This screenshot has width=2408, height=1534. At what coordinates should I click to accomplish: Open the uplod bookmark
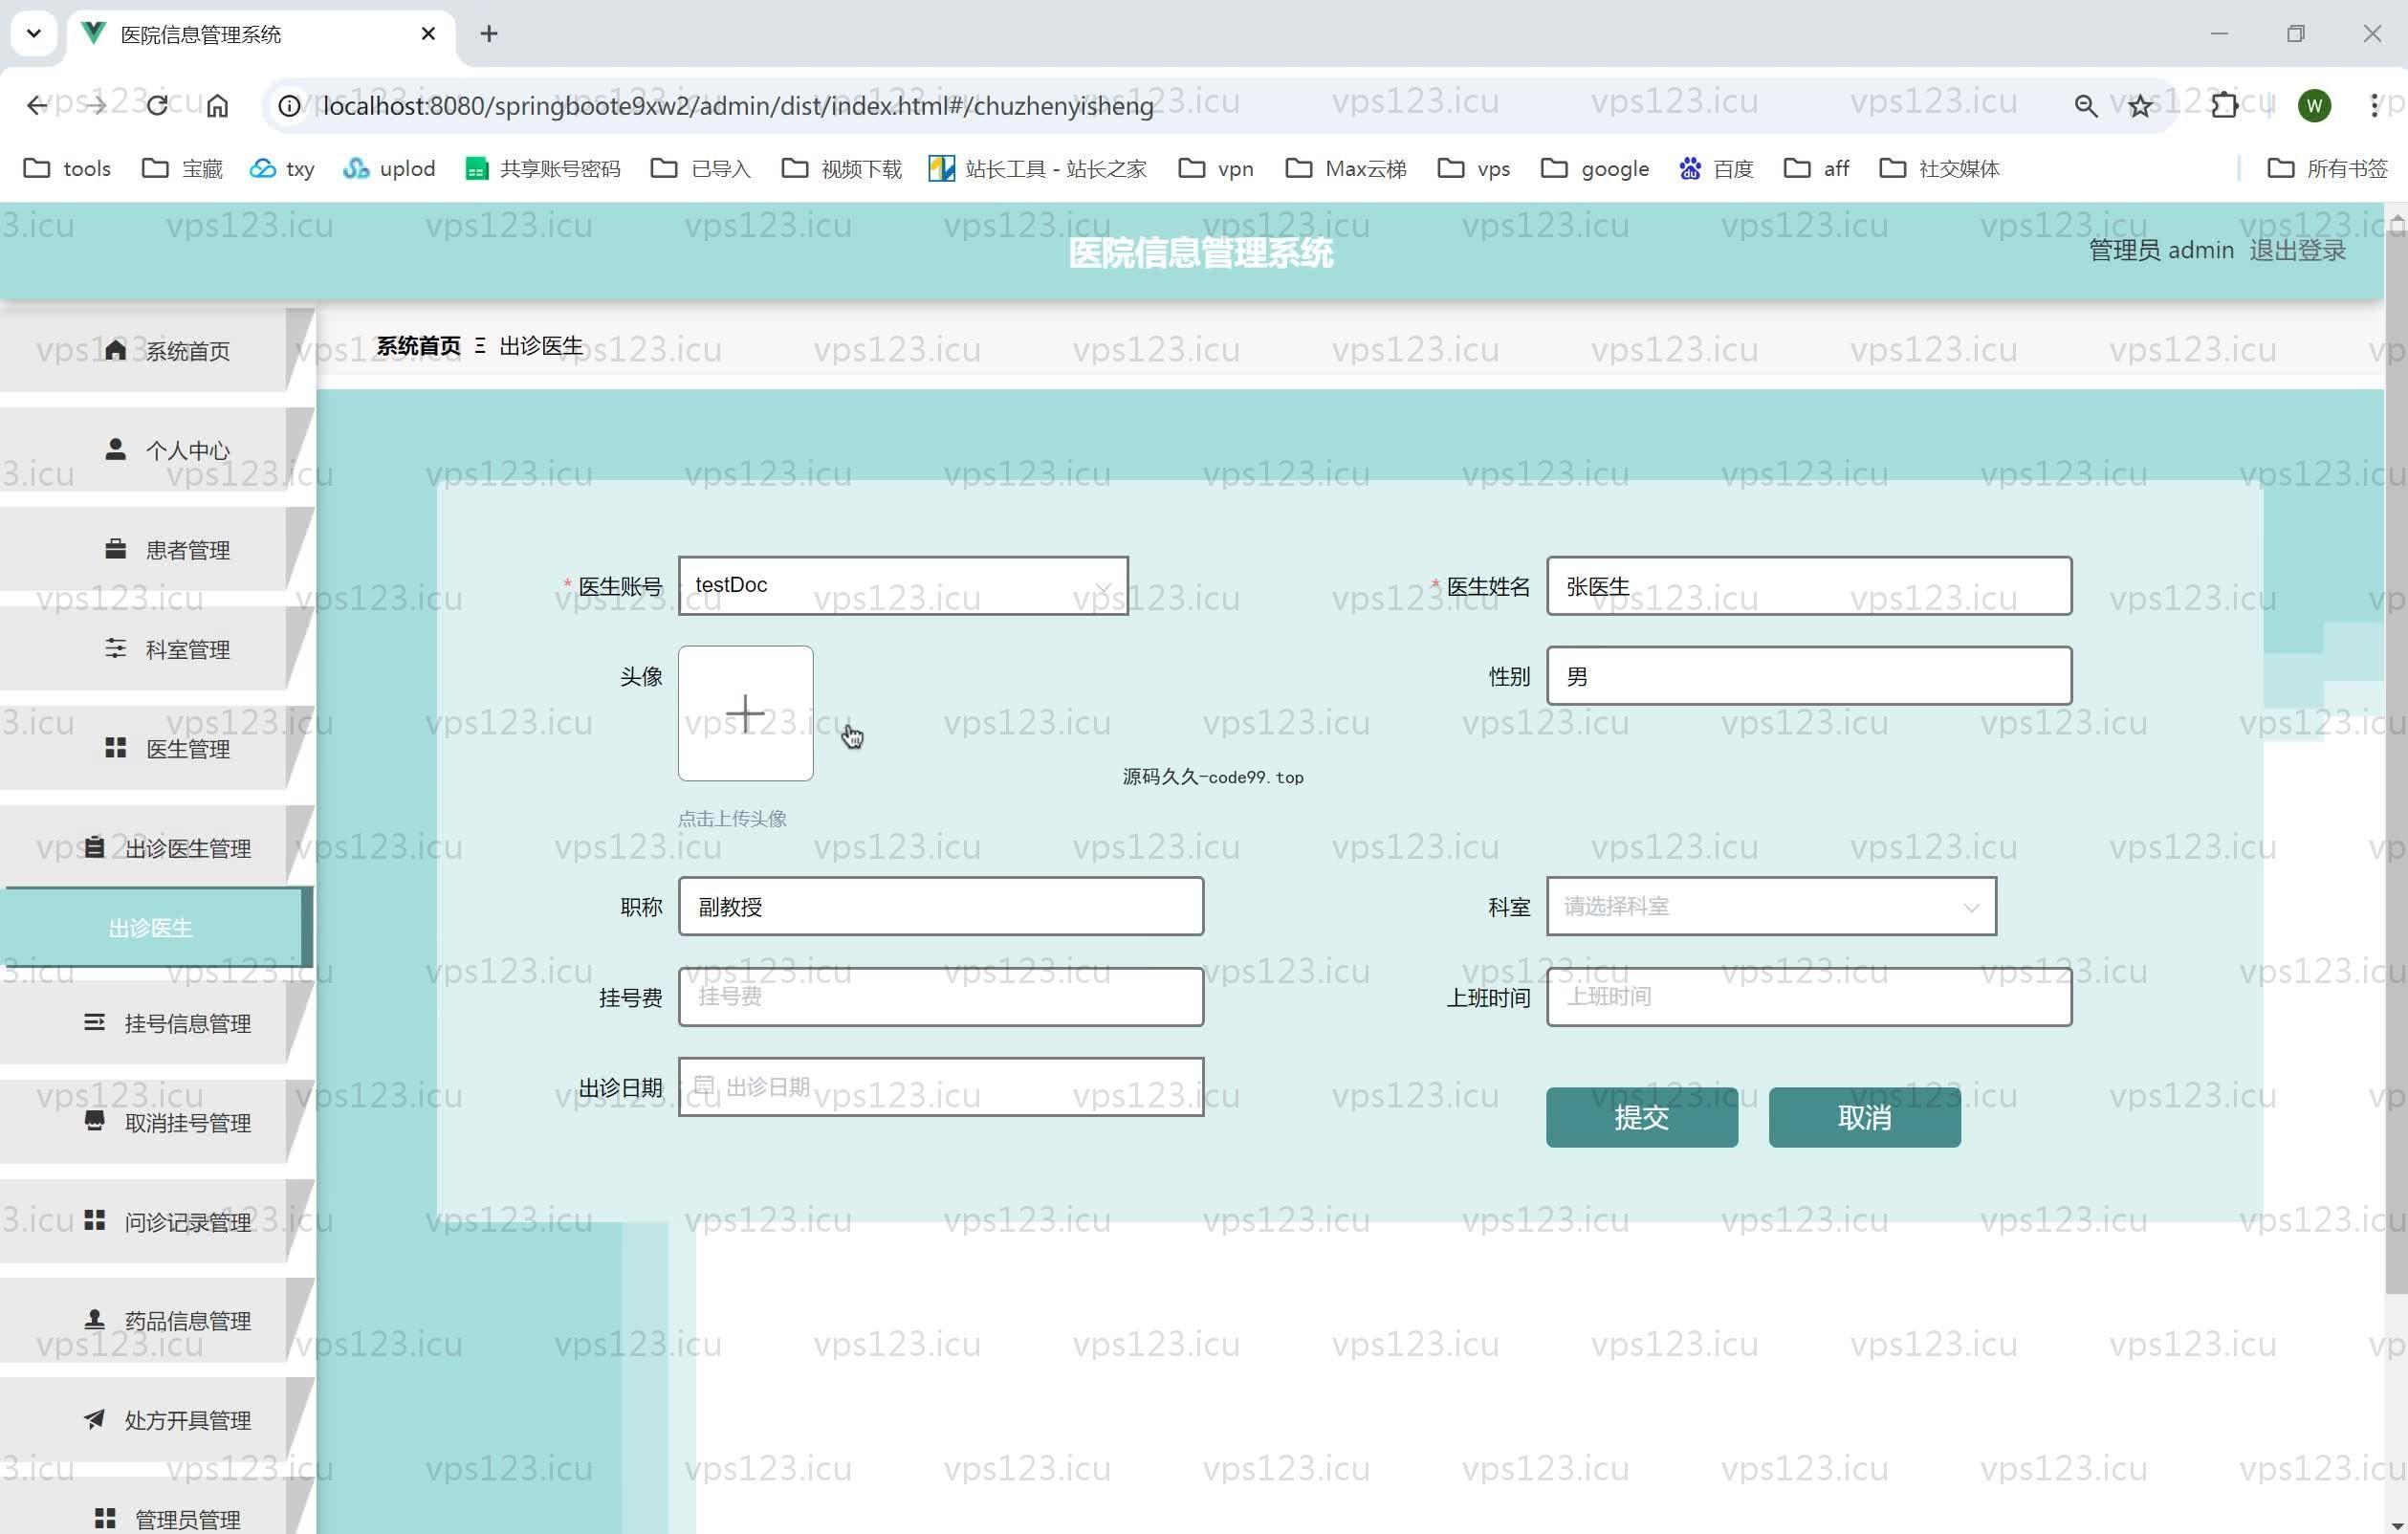coord(388,168)
